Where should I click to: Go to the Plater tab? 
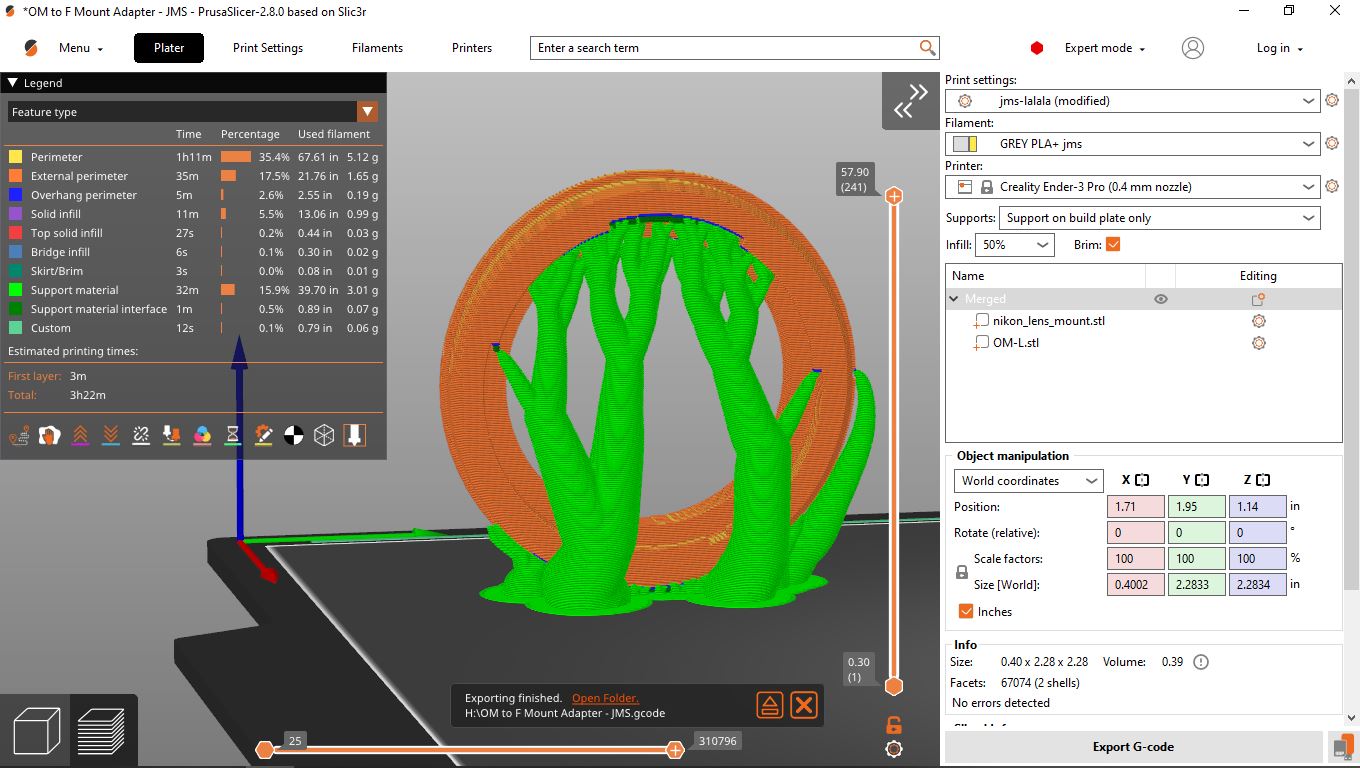point(169,48)
